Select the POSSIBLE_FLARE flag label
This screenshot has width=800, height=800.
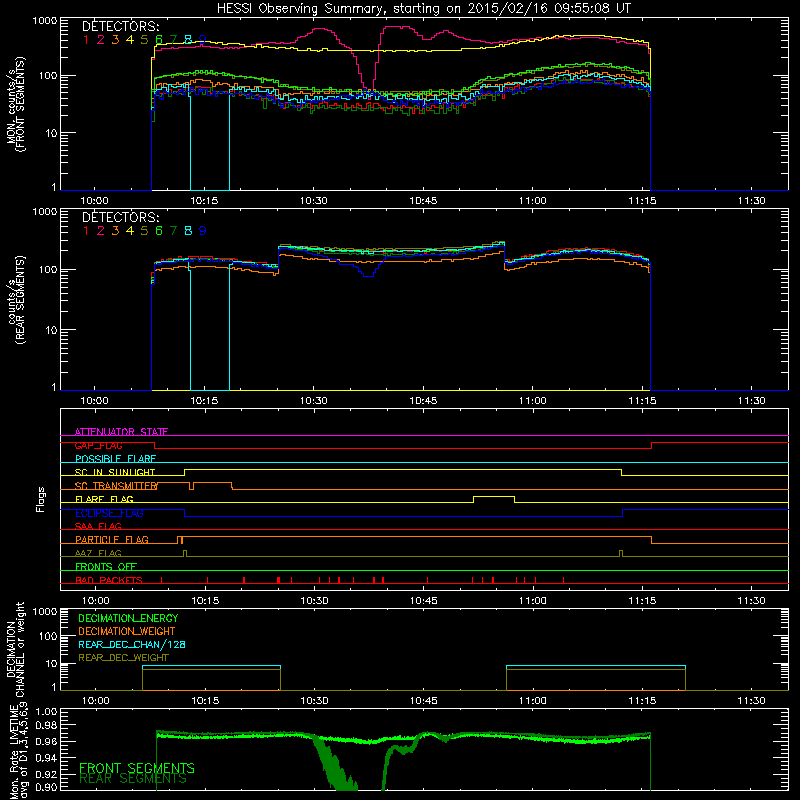pyautogui.click(x=115, y=459)
